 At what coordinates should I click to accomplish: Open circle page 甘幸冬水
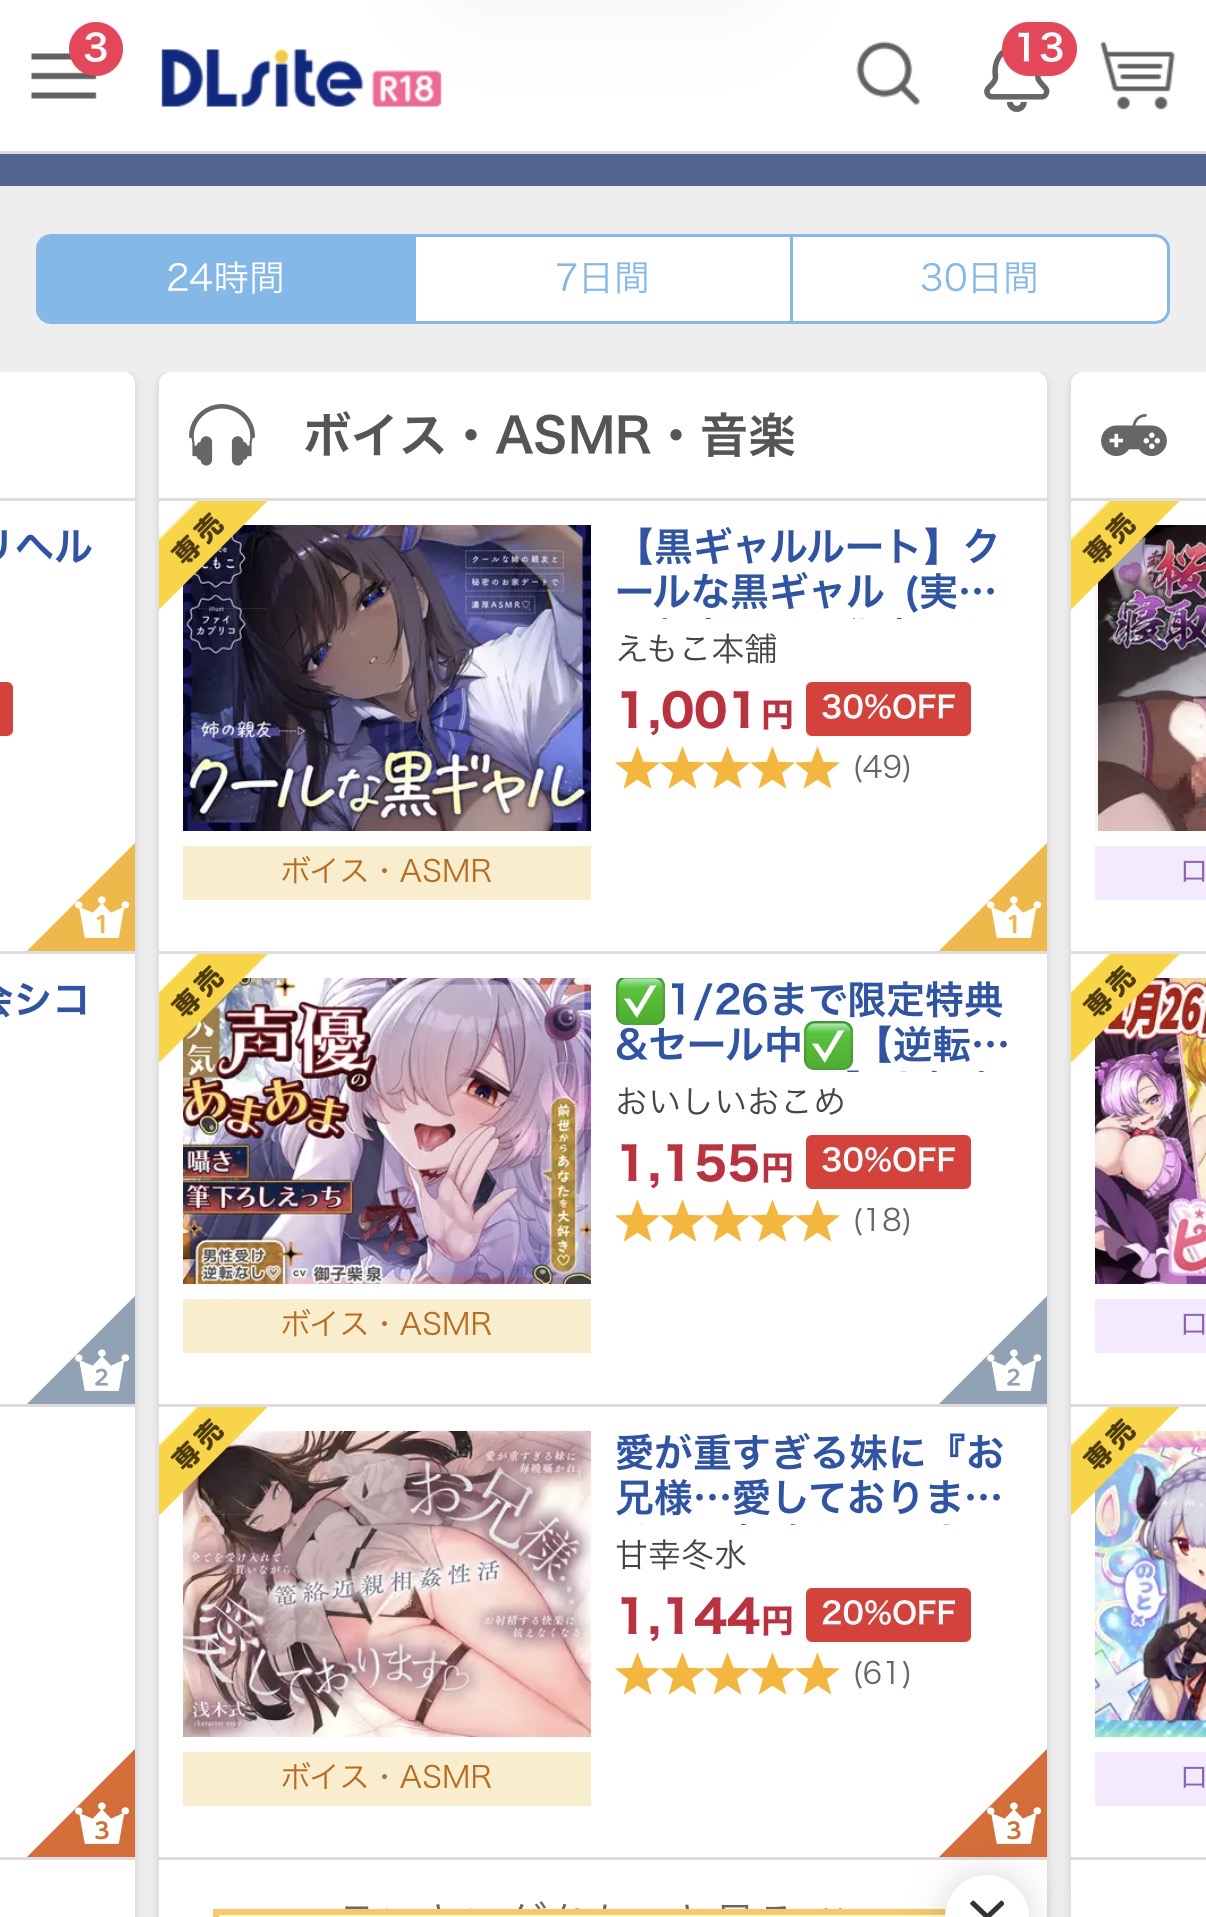[682, 1555]
